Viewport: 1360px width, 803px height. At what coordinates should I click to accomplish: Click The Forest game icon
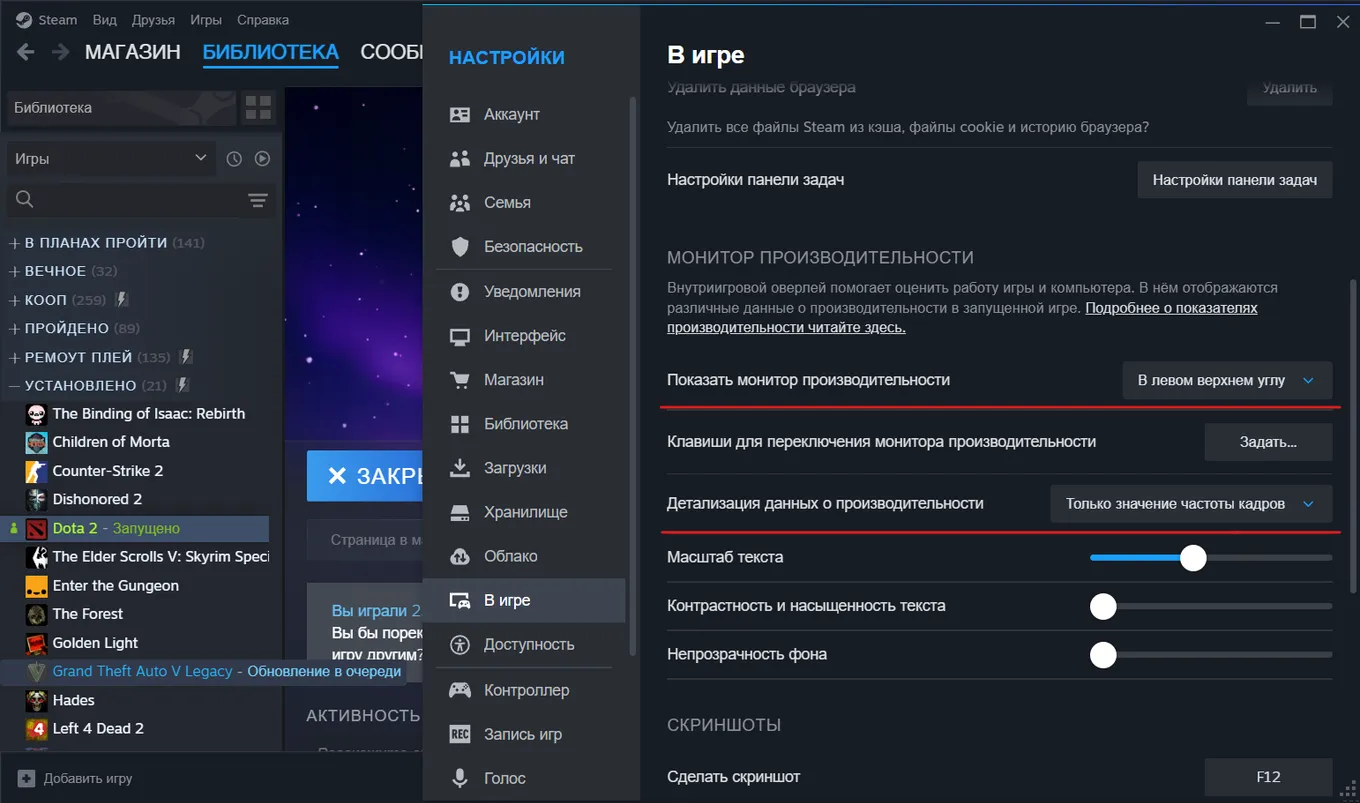point(36,614)
